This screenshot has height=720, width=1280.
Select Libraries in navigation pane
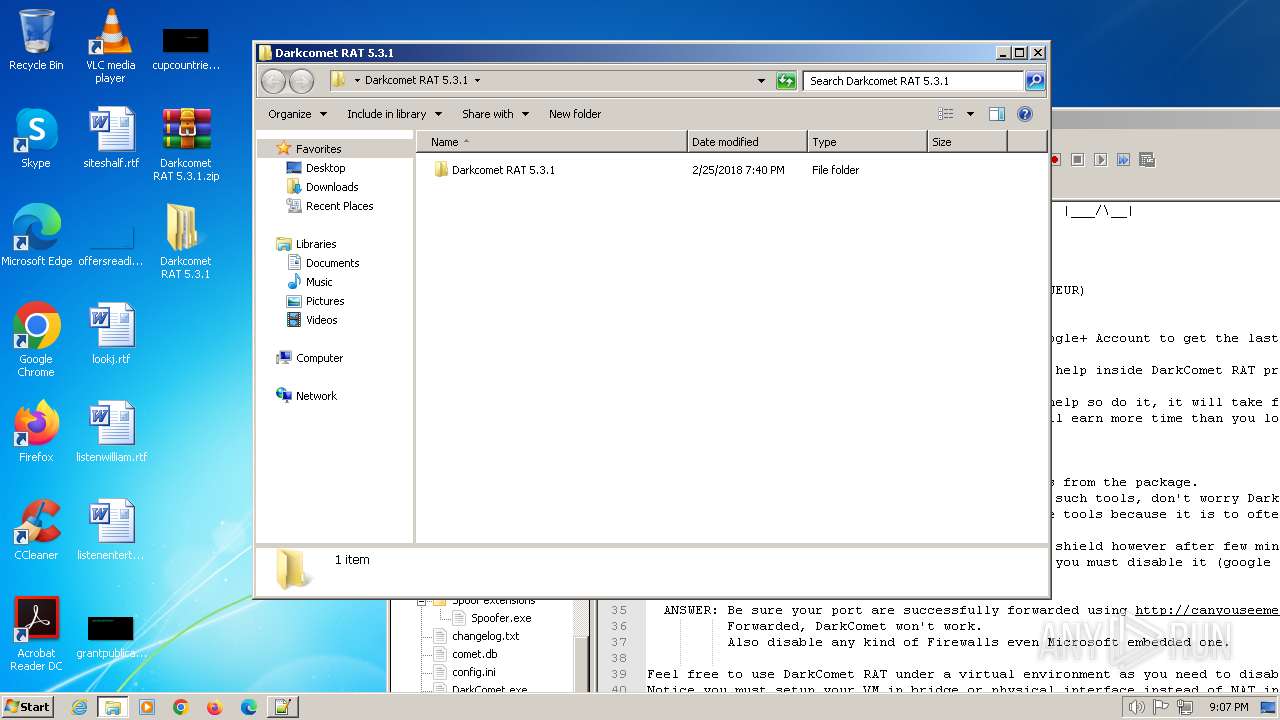[315, 244]
